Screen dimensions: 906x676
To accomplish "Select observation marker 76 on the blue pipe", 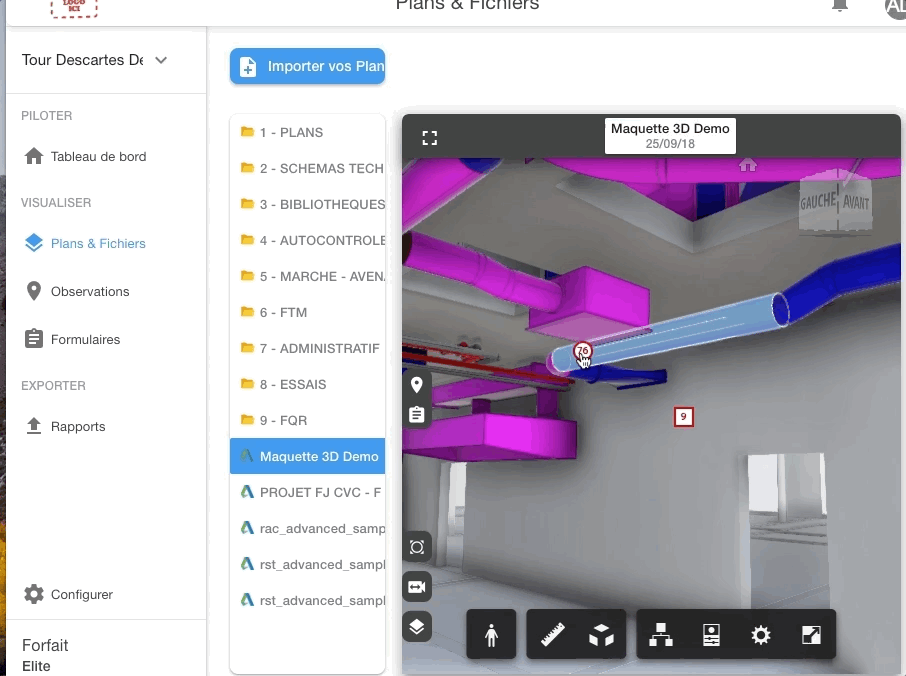I will coord(582,351).
